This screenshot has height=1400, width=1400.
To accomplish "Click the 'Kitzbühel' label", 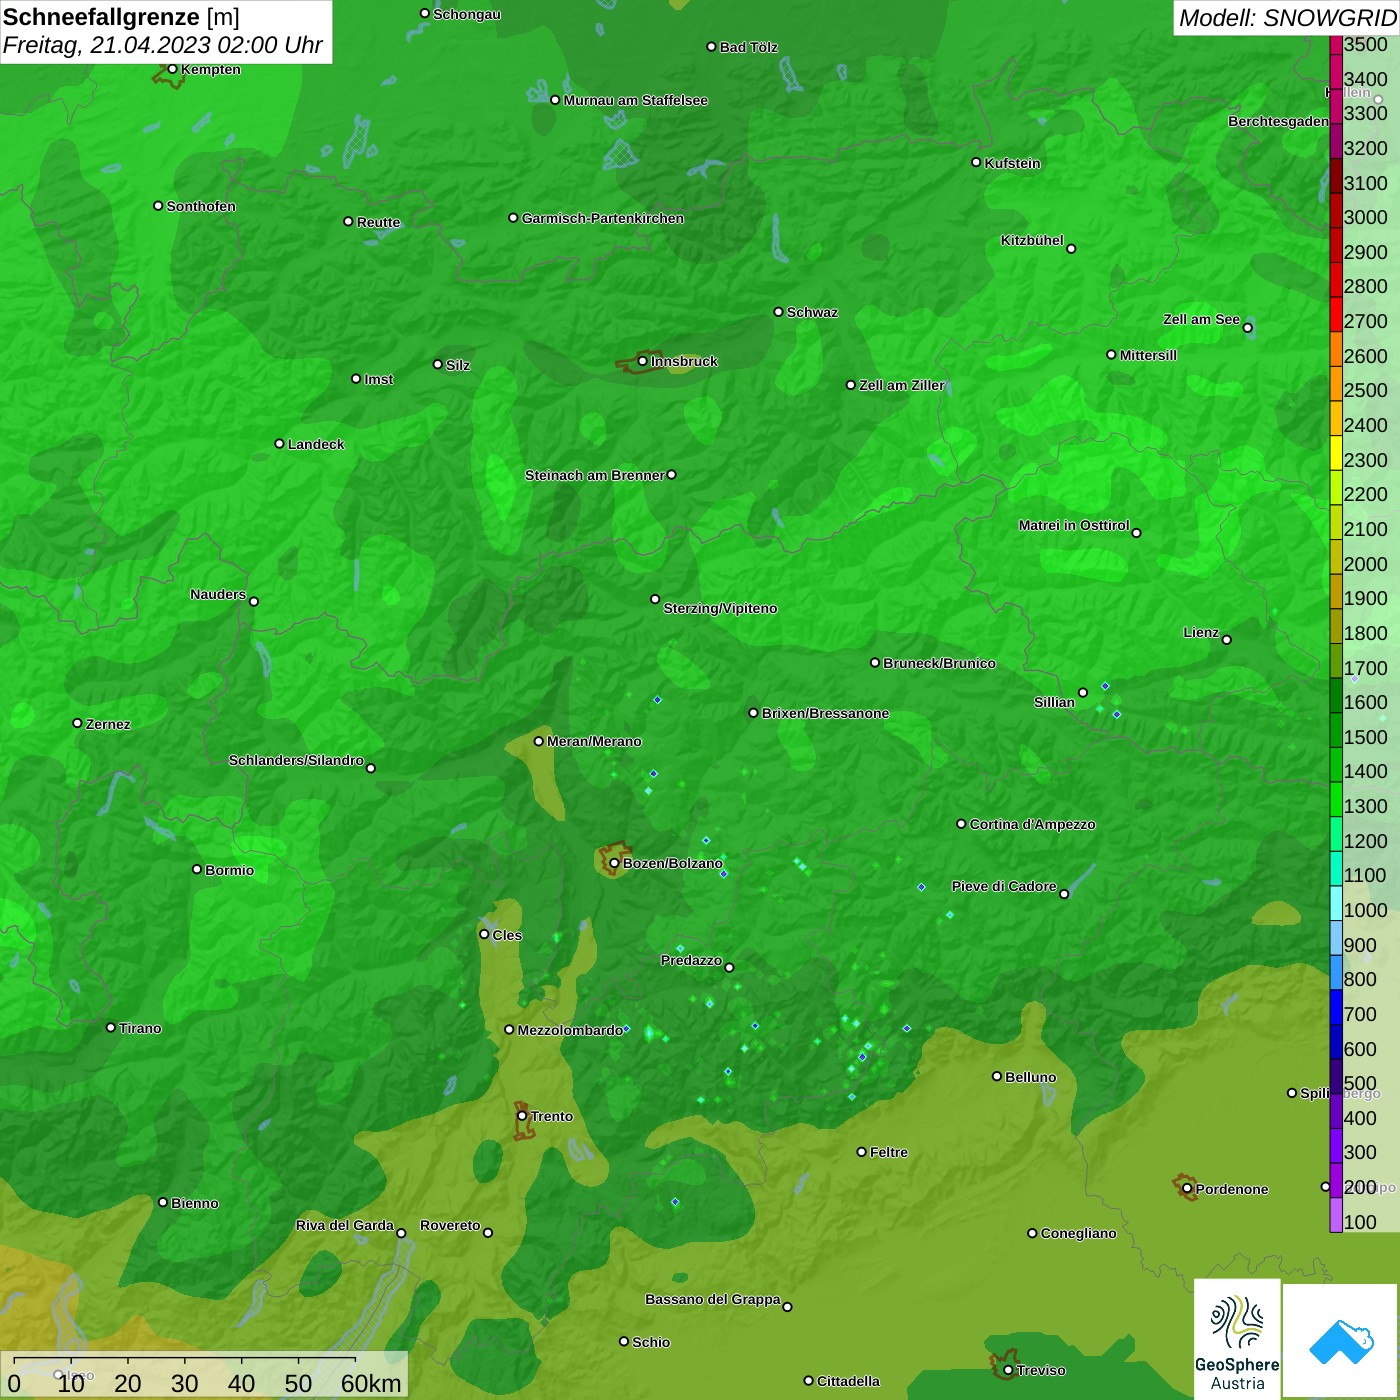I will point(1032,240).
